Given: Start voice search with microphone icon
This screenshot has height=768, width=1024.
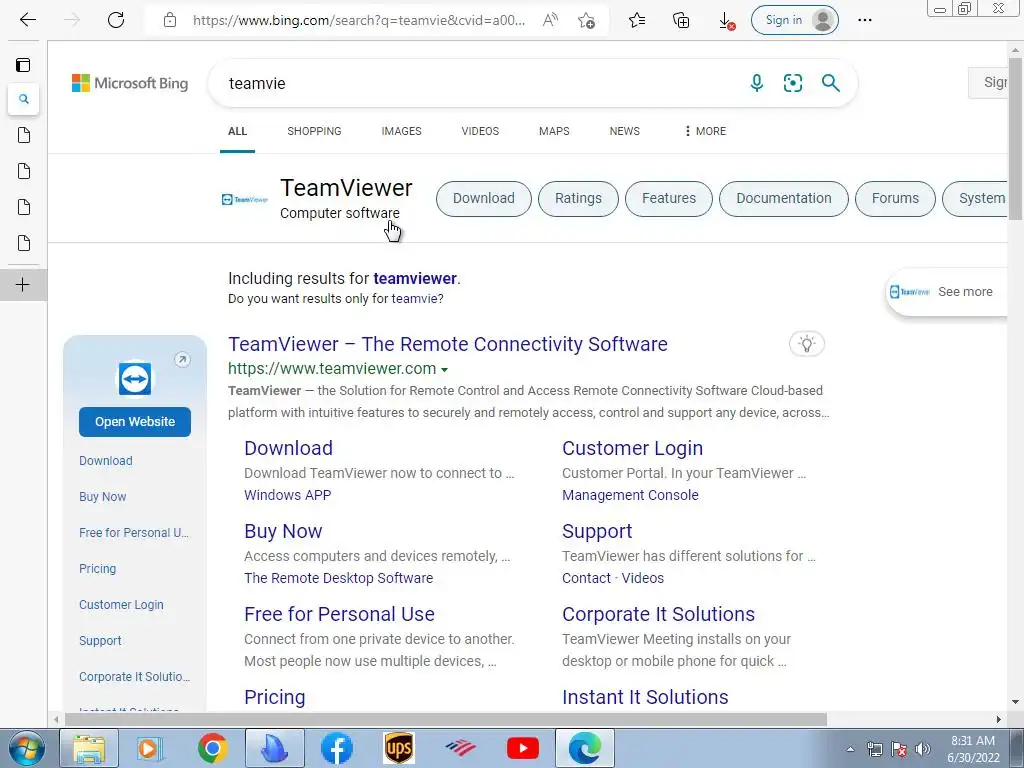Looking at the screenshot, I should tap(756, 83).
